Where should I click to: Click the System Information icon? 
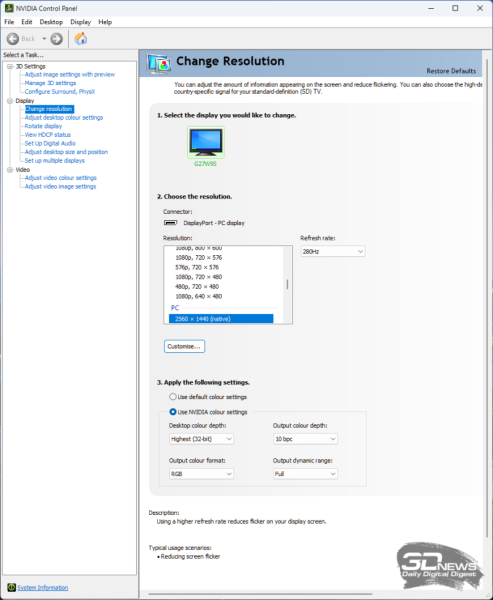tap(11, 587)
